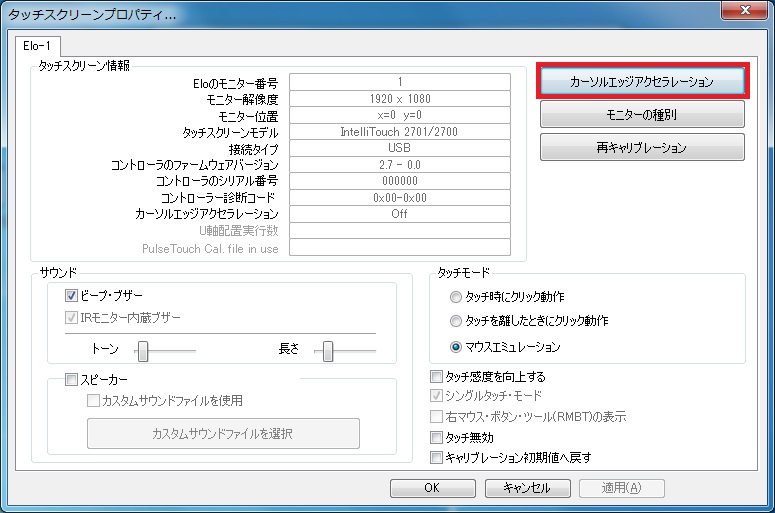This screenshot has width=775, height=513.
Task: Start 再キャリブレーション
Action: click(641, 148)
